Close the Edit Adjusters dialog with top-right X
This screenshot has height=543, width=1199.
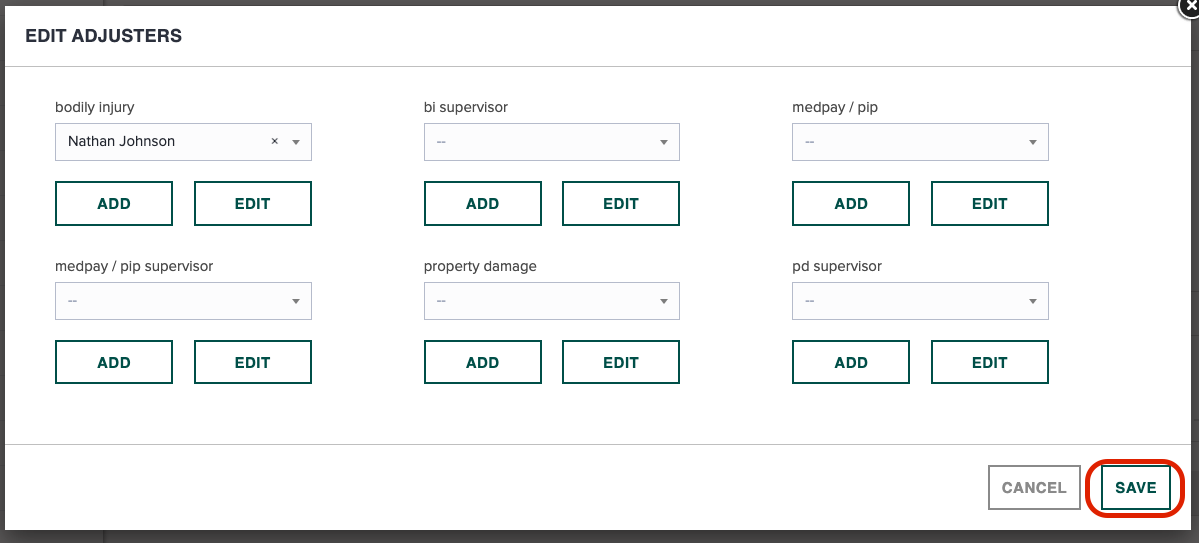[1191, 4]
